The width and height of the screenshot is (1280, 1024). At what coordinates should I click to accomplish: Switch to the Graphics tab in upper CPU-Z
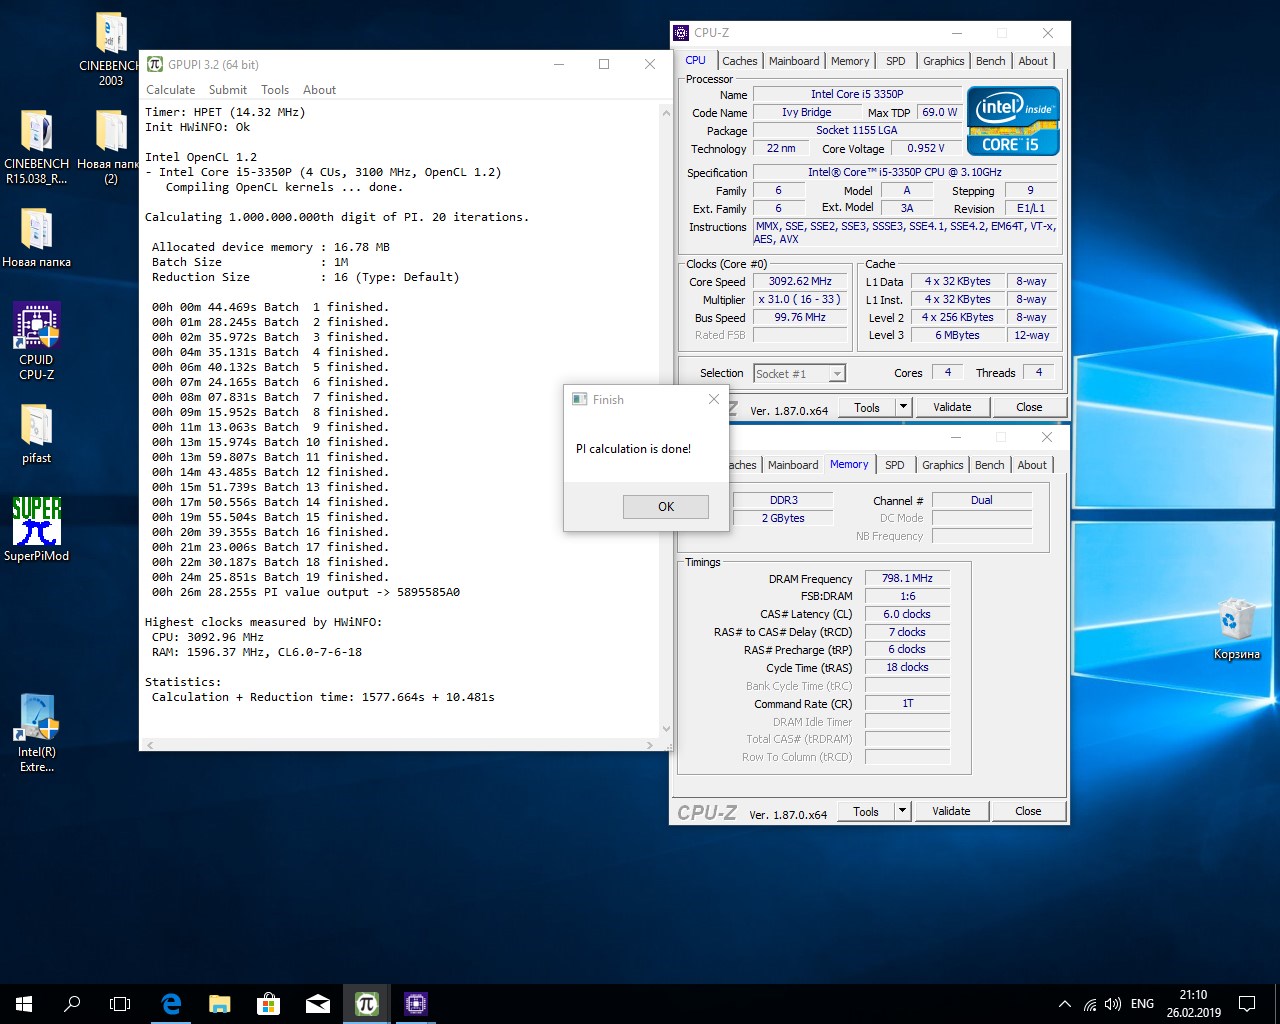944,61
